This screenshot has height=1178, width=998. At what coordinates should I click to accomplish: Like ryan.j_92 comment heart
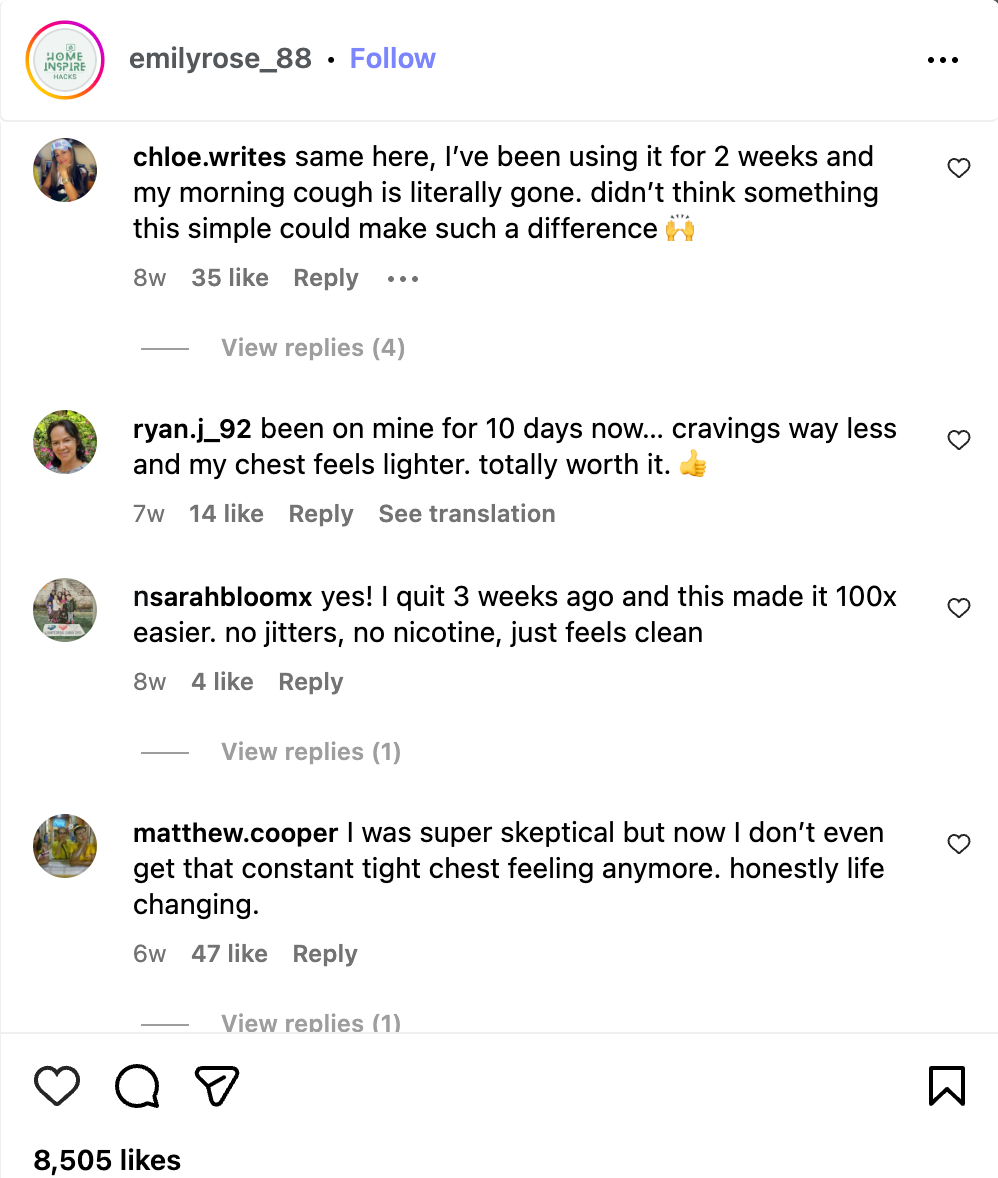click(959, 439)
